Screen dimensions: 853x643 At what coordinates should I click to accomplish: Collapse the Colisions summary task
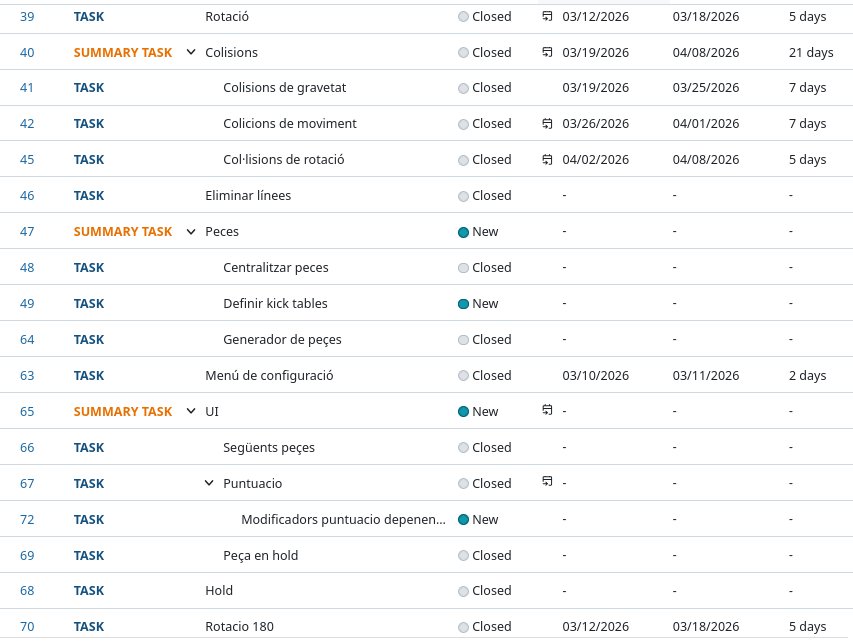coord(191,52)
